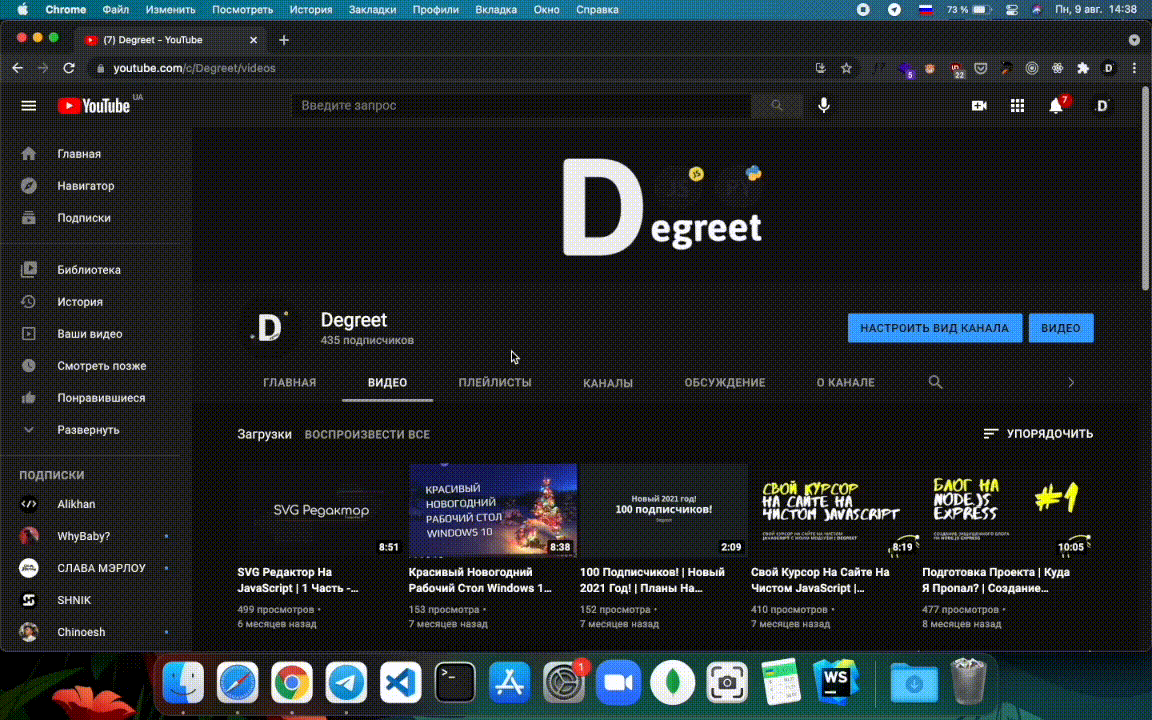Click the YouTube logo
This screenshot has height=720, width=1152.
[94, 106]
